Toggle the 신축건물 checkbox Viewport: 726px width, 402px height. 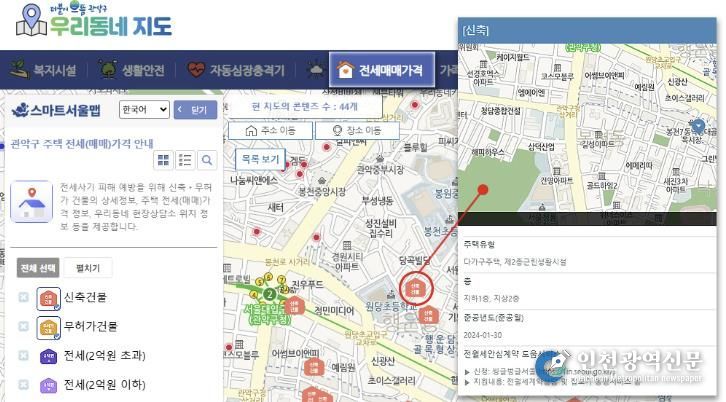24,298
